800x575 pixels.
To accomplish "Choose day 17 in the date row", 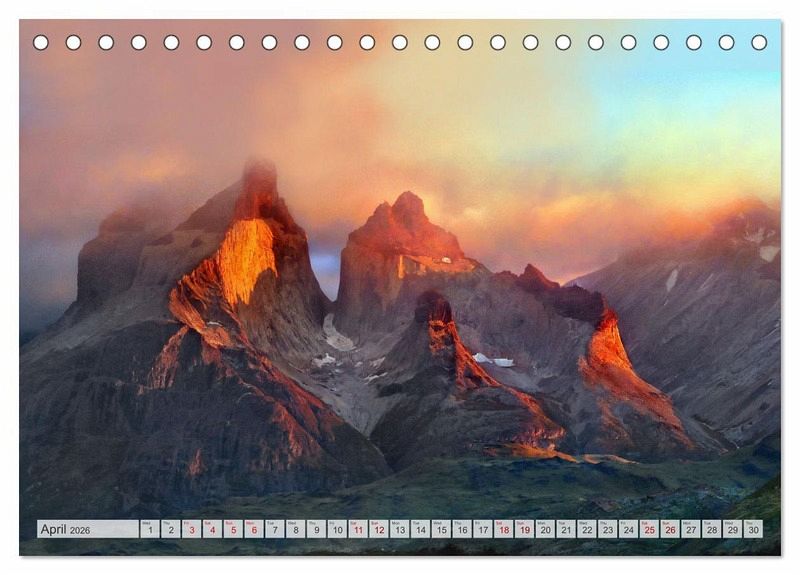I will 483,529.
